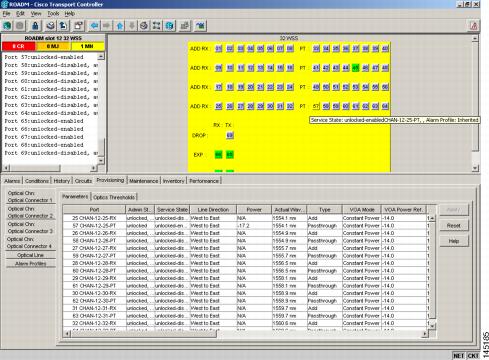The height and width of the screenshot is (360, 489).
Task: Click green highlighted port 45 in PT row
Action: [356, 68]
